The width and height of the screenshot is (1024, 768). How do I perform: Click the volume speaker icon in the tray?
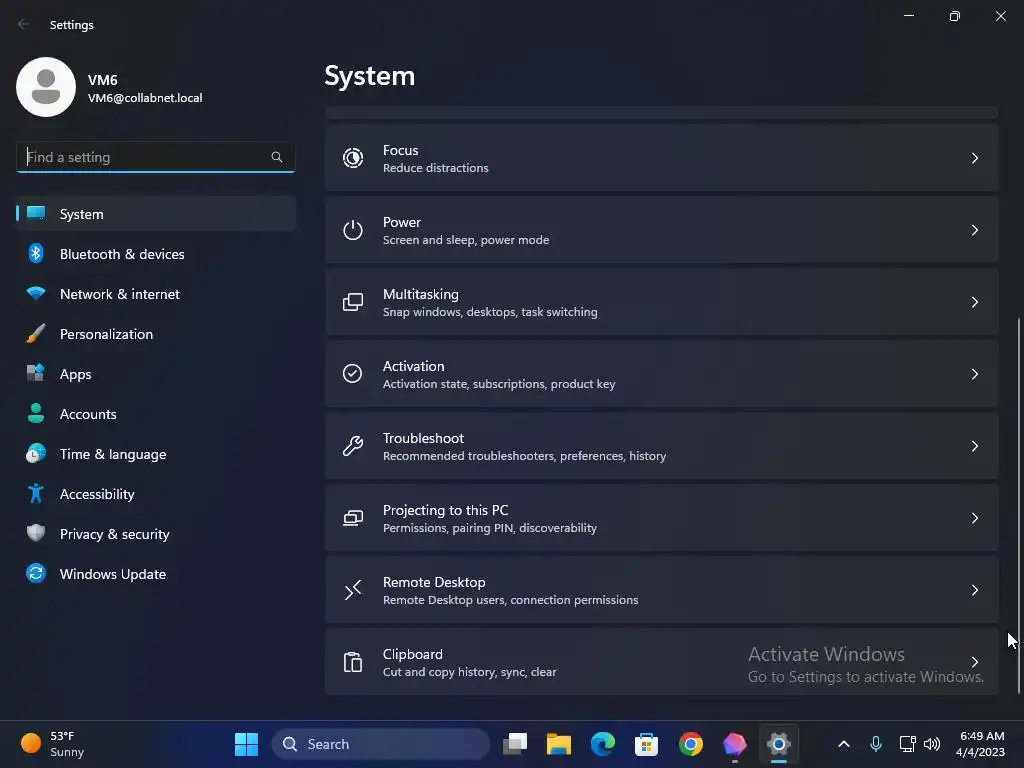[x=932, y=744]
